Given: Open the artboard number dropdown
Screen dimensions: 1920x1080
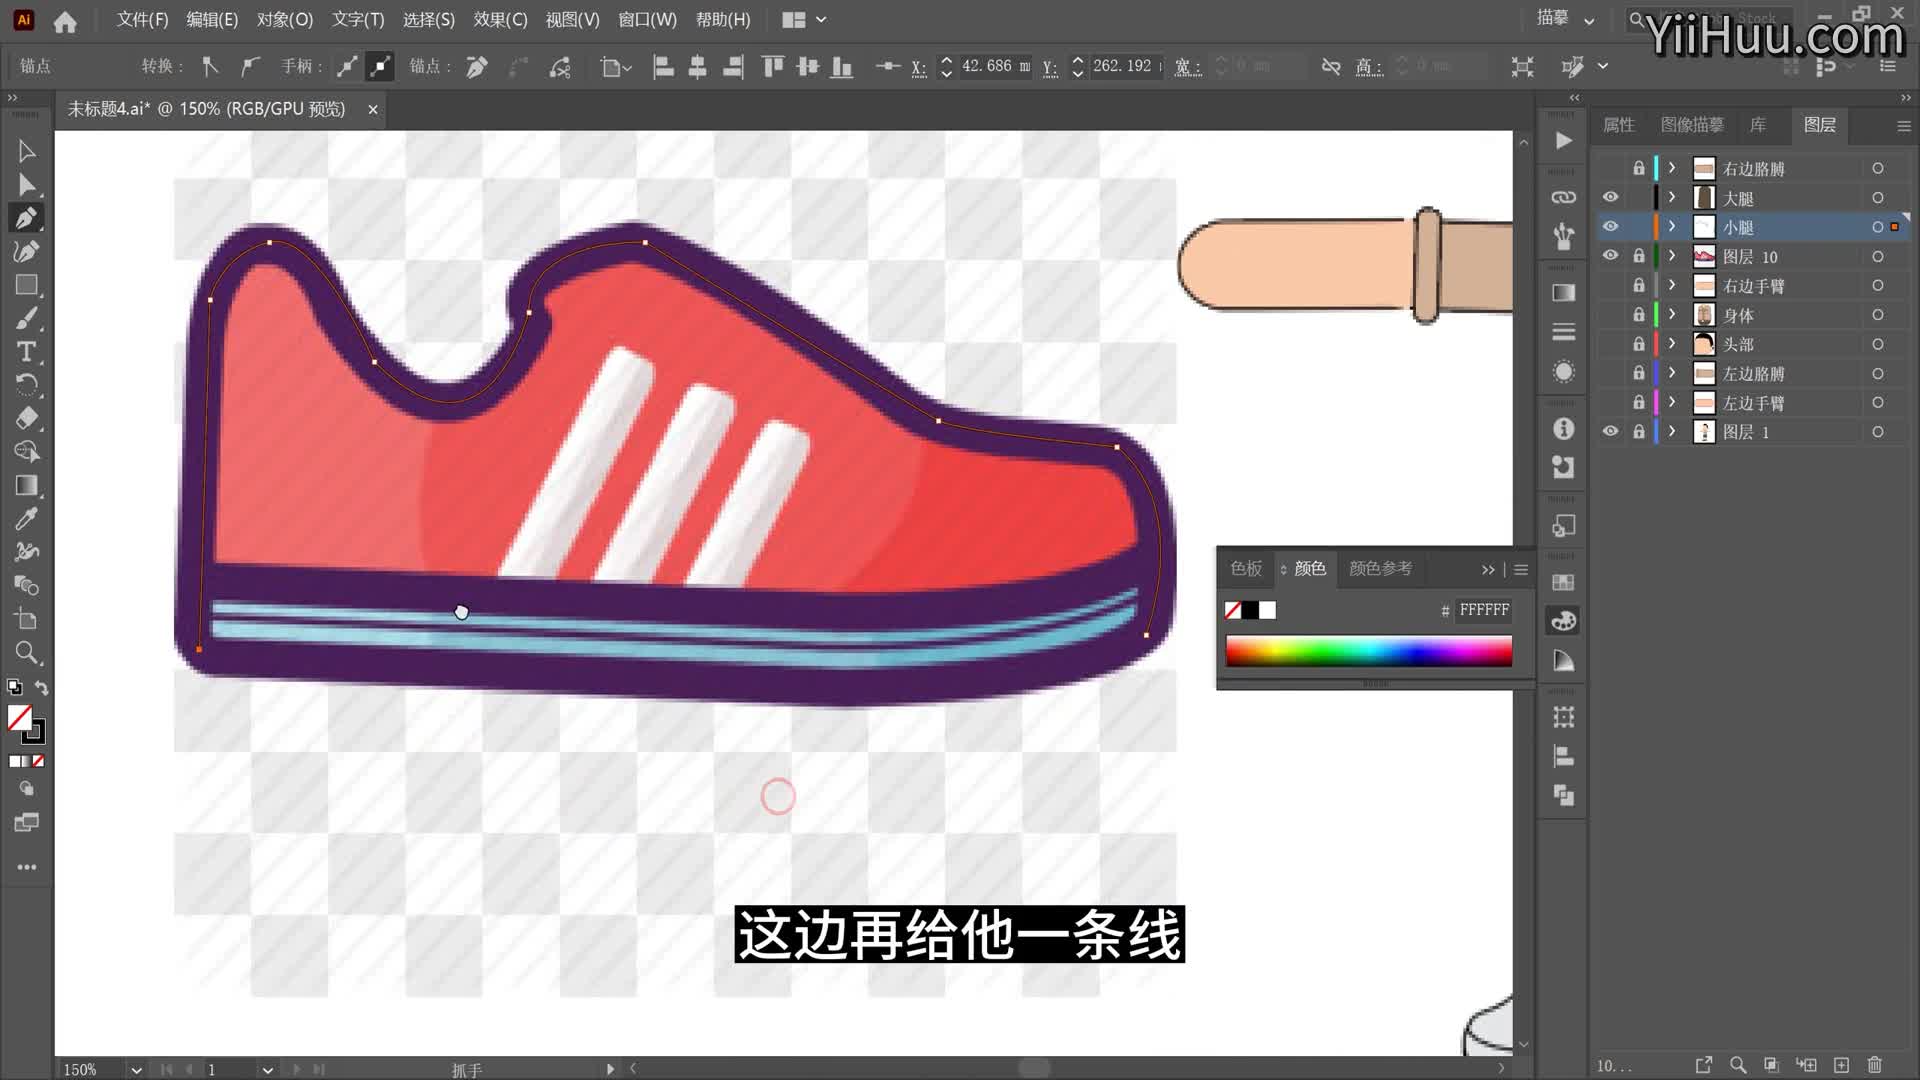Looking at the screenshot, I should pyautogui.click(x=268, y=1070).
